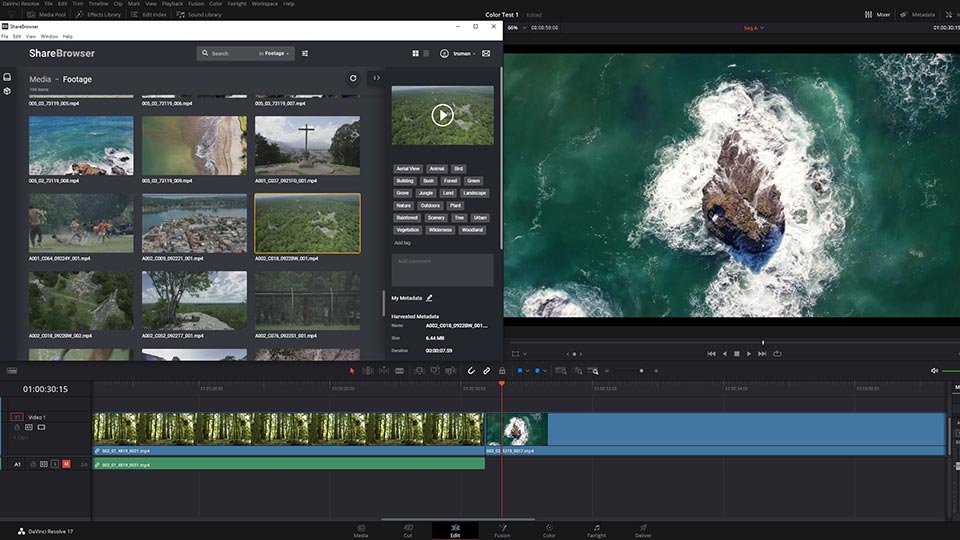The height and width of the screenshot is (540, 960).
Task: Lock the Video 1 track
Action: (17, 427)
